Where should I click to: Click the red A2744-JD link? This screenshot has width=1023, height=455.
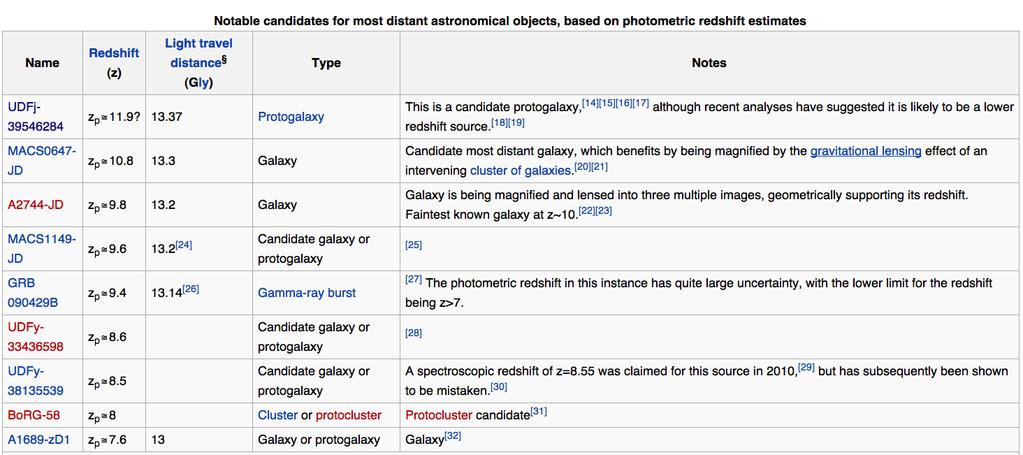(34, 205)
